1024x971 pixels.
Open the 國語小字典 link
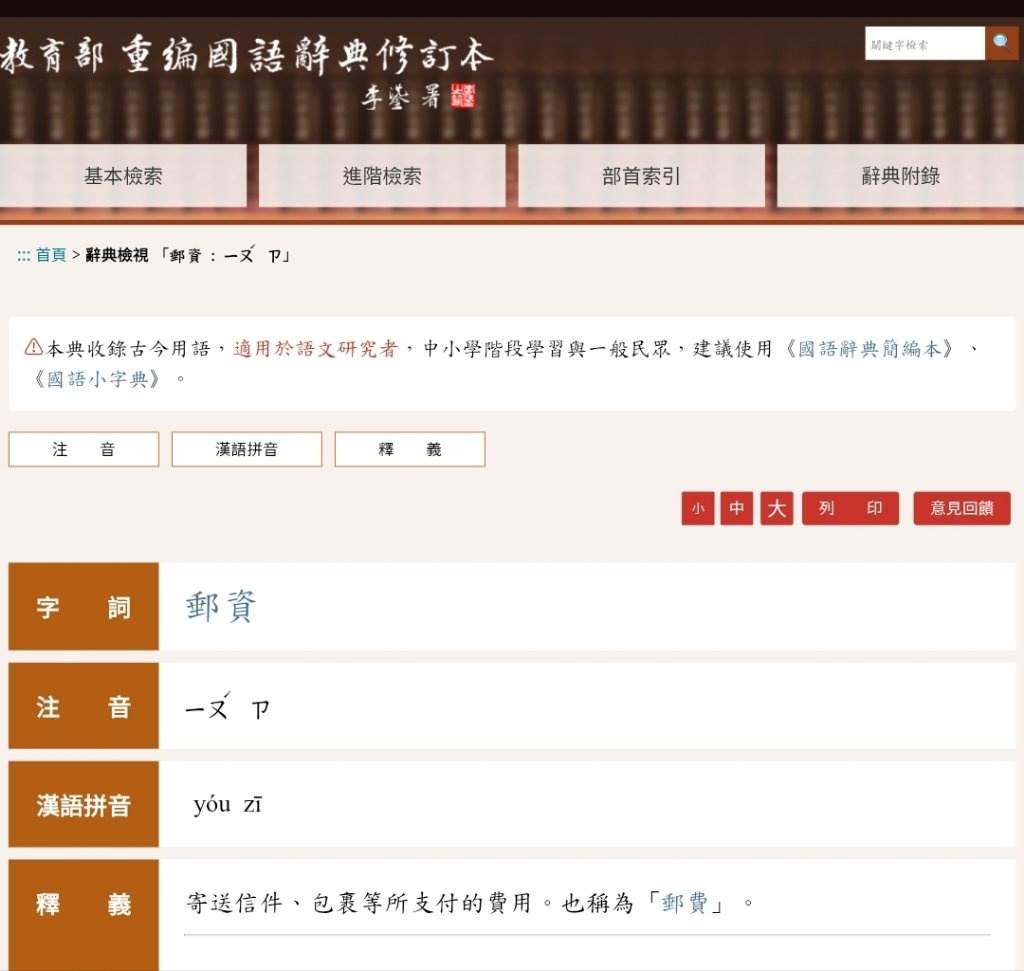coord(97,379)
